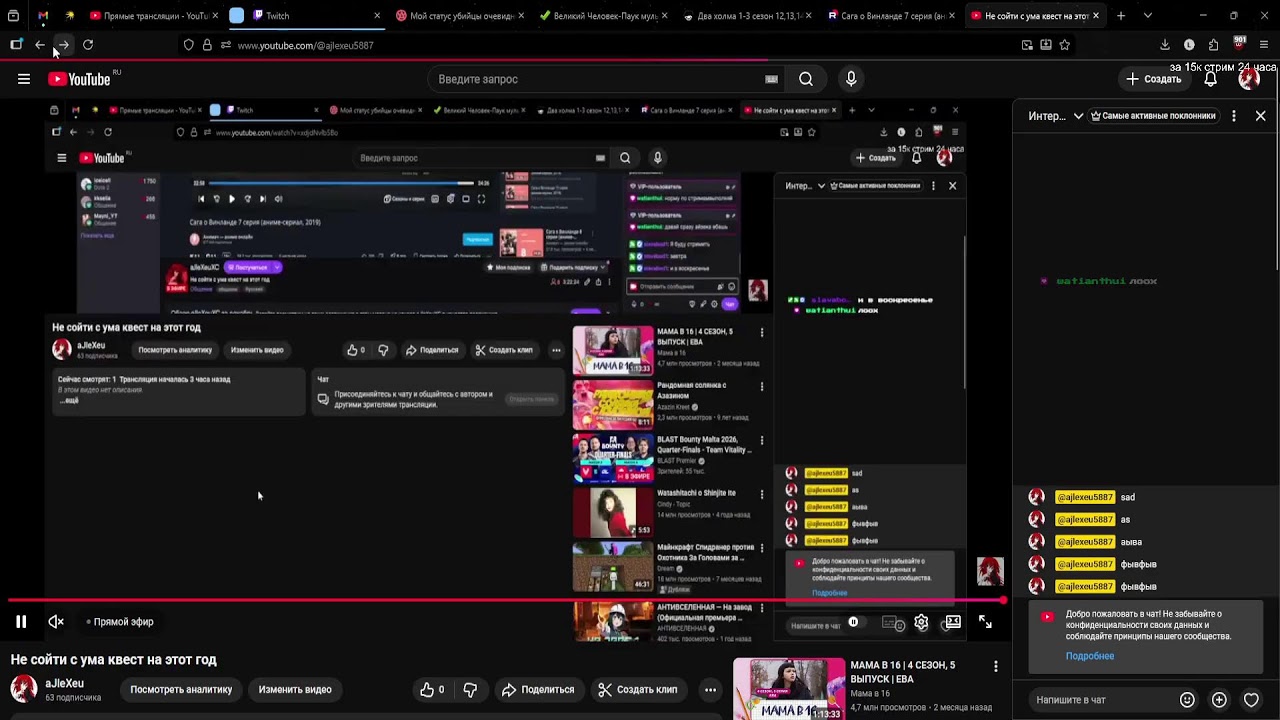Image resolution: width=1280 pixels, height=720 pixels.
Task: Go forward one page in browser
Action: point(63,45)
